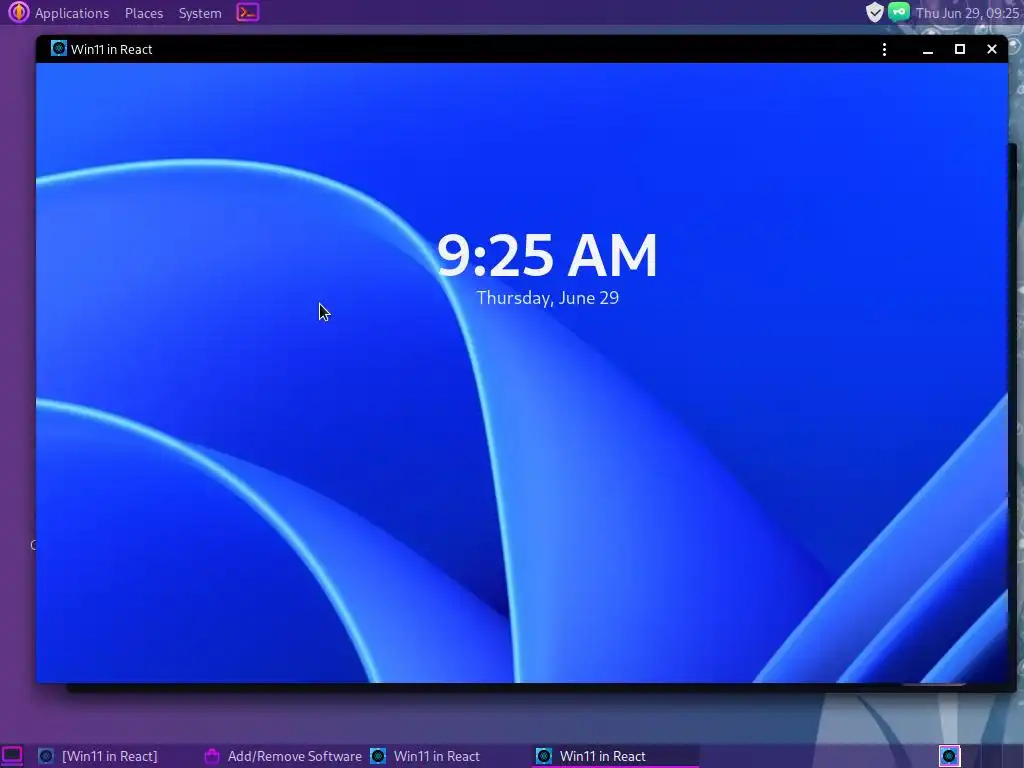
Task: Open the Applications menu
Action: pos(72,13)
